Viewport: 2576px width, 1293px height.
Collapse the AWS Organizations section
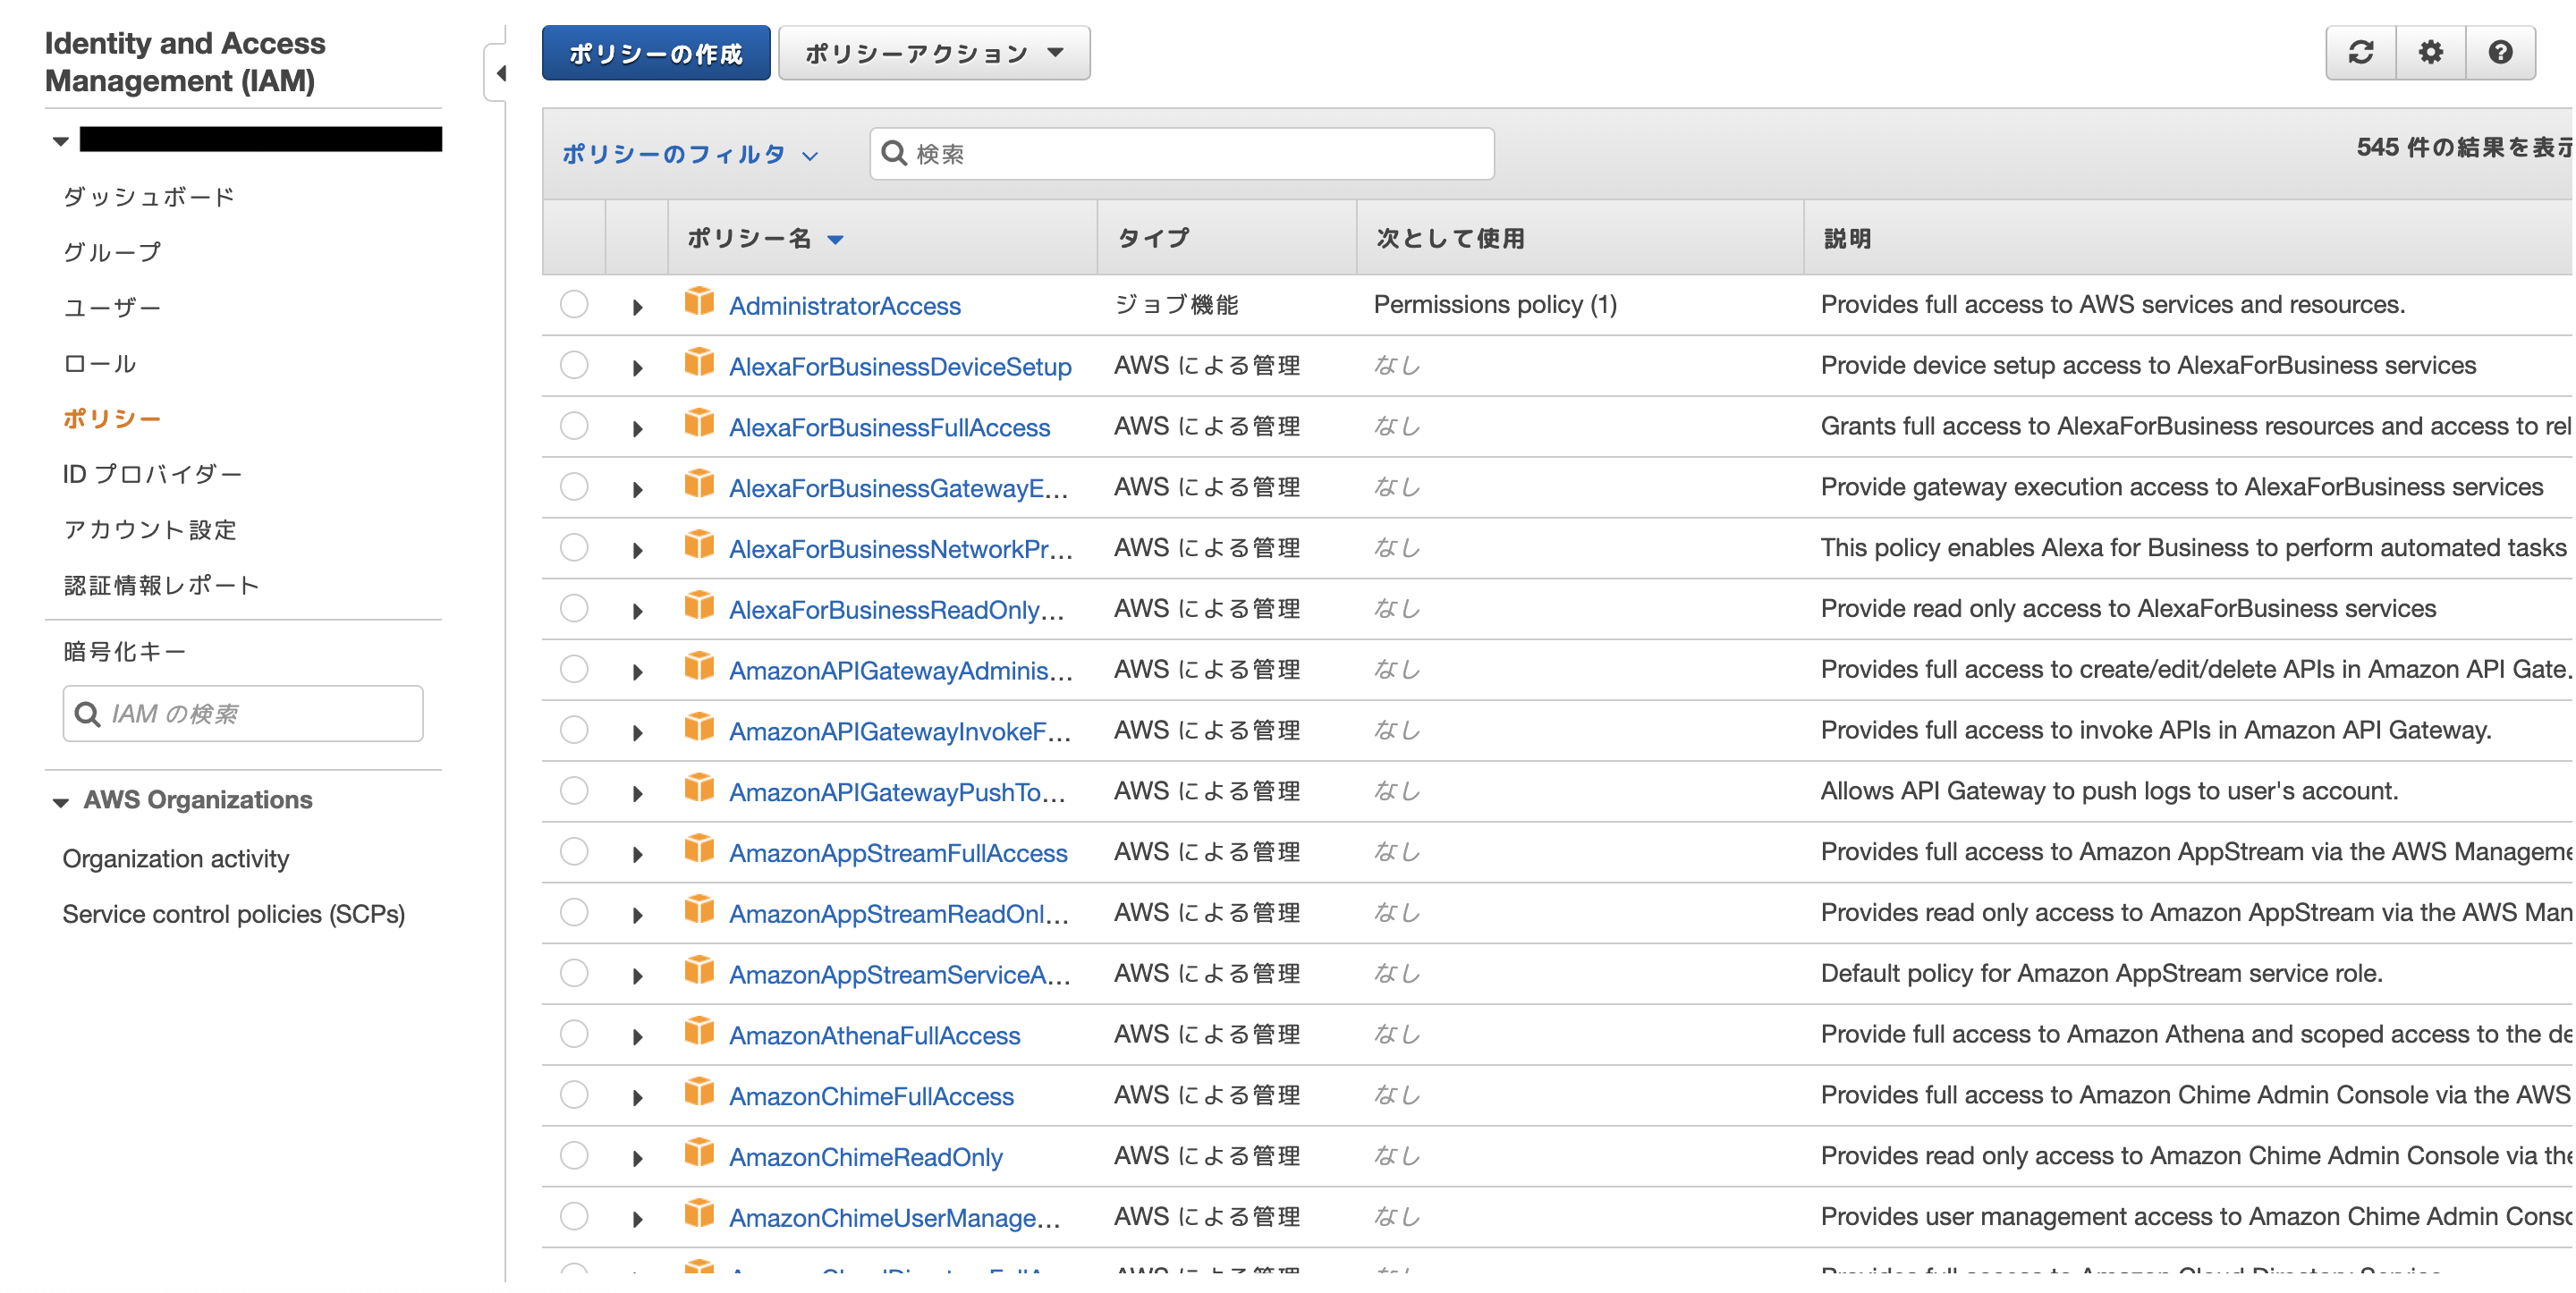click(x=61, y=802)
